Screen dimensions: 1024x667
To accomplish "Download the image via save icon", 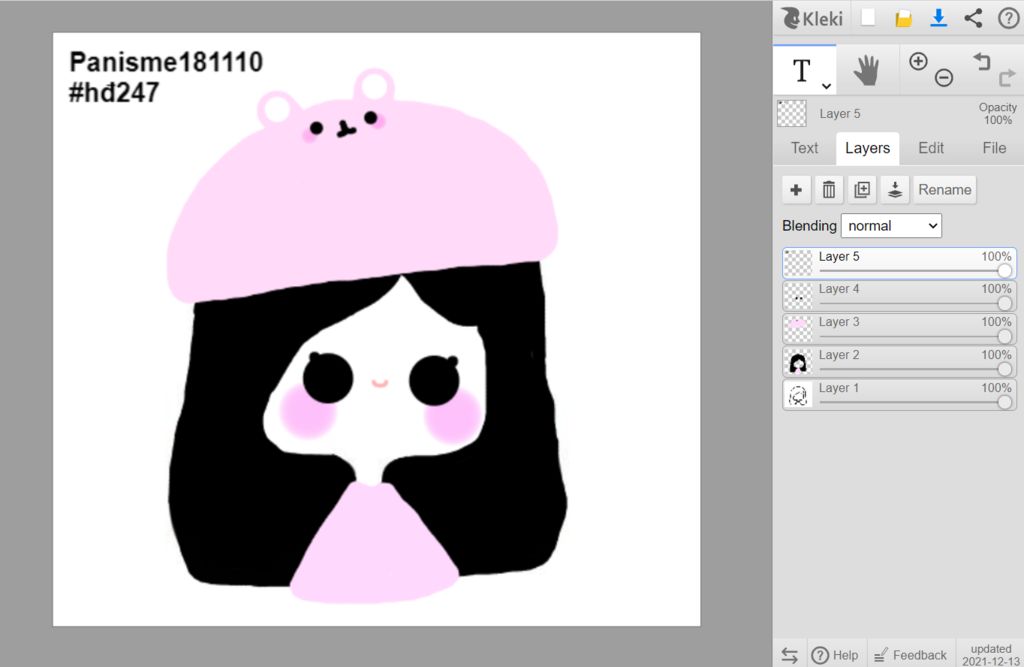I will 938,18.
